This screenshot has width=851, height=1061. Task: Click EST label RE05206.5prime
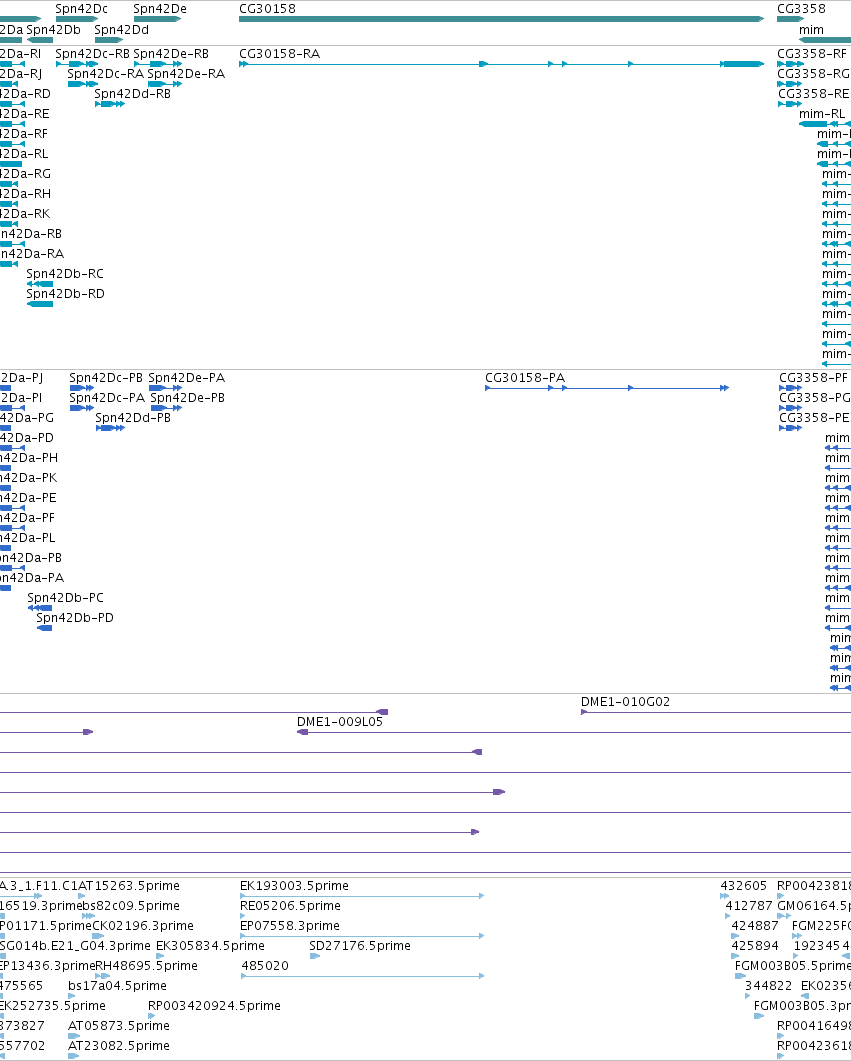point(290,906)
